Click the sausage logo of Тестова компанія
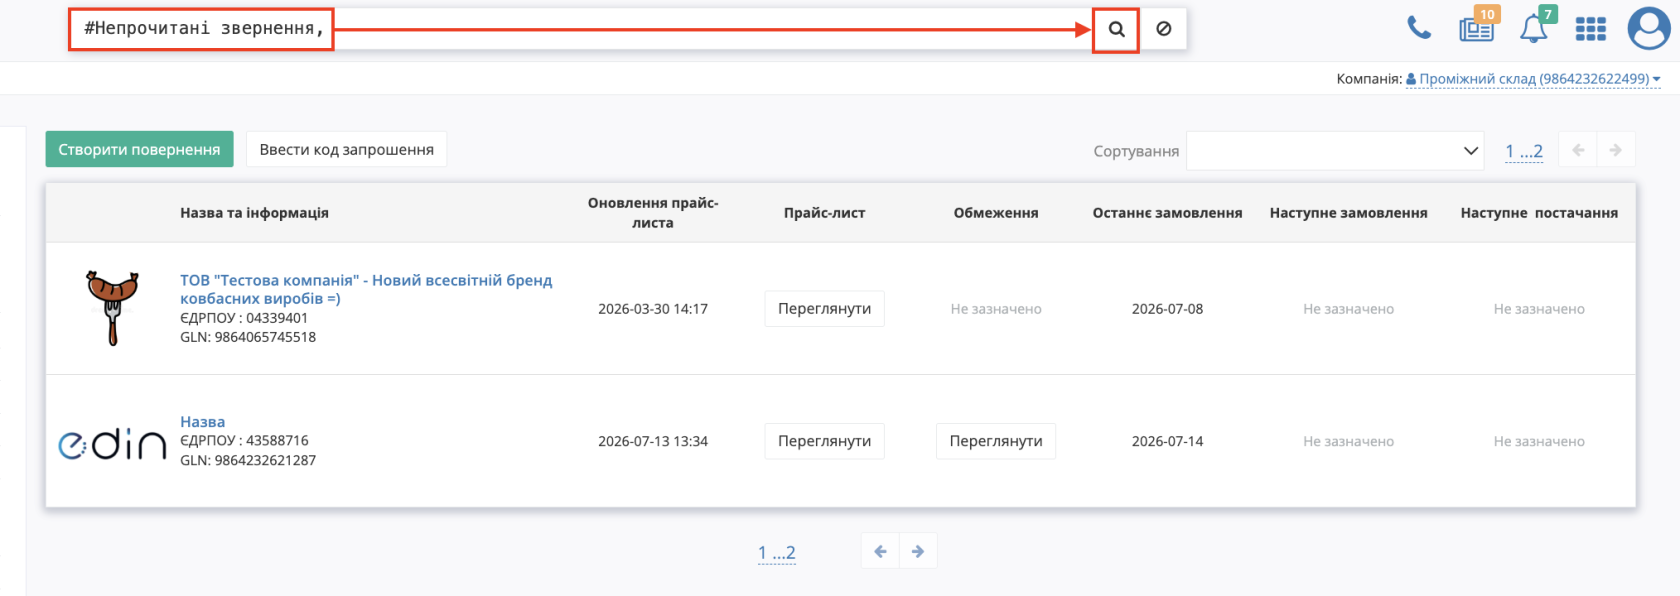The width and height of the screenshot is (1680, 596). point(112,308)
